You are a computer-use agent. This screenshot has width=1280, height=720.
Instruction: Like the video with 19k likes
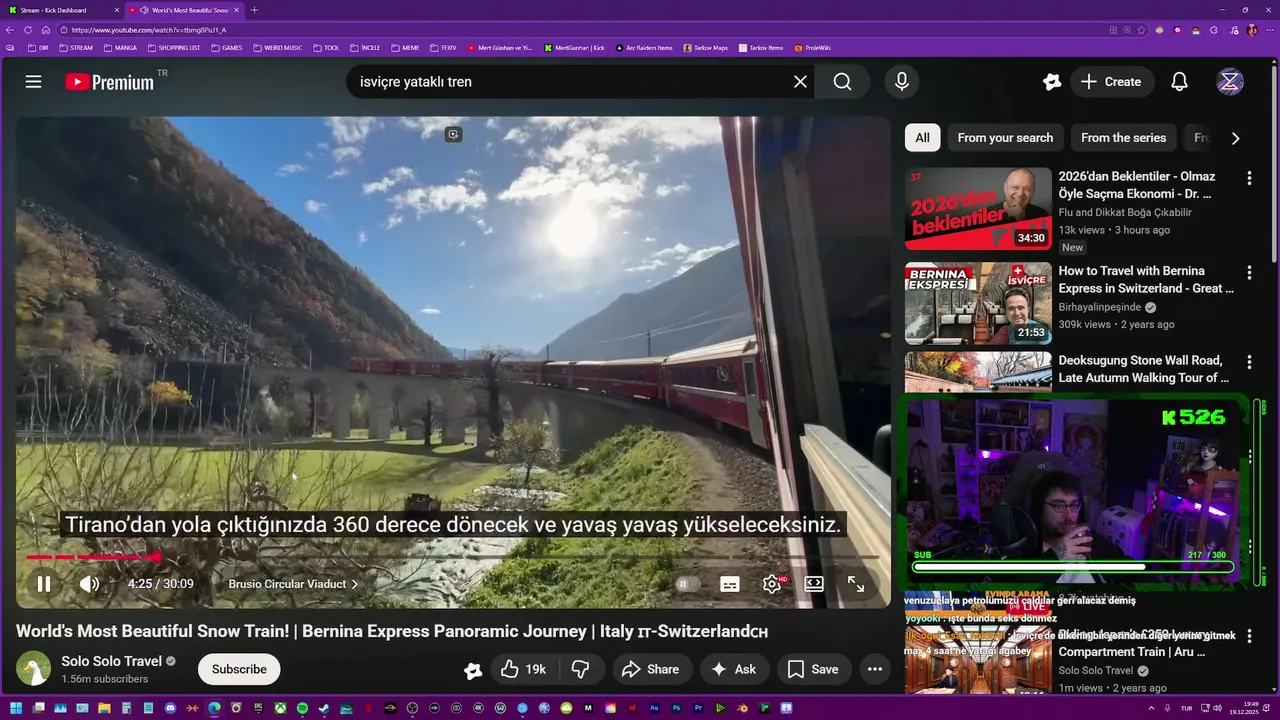click(x=523, y=669)
